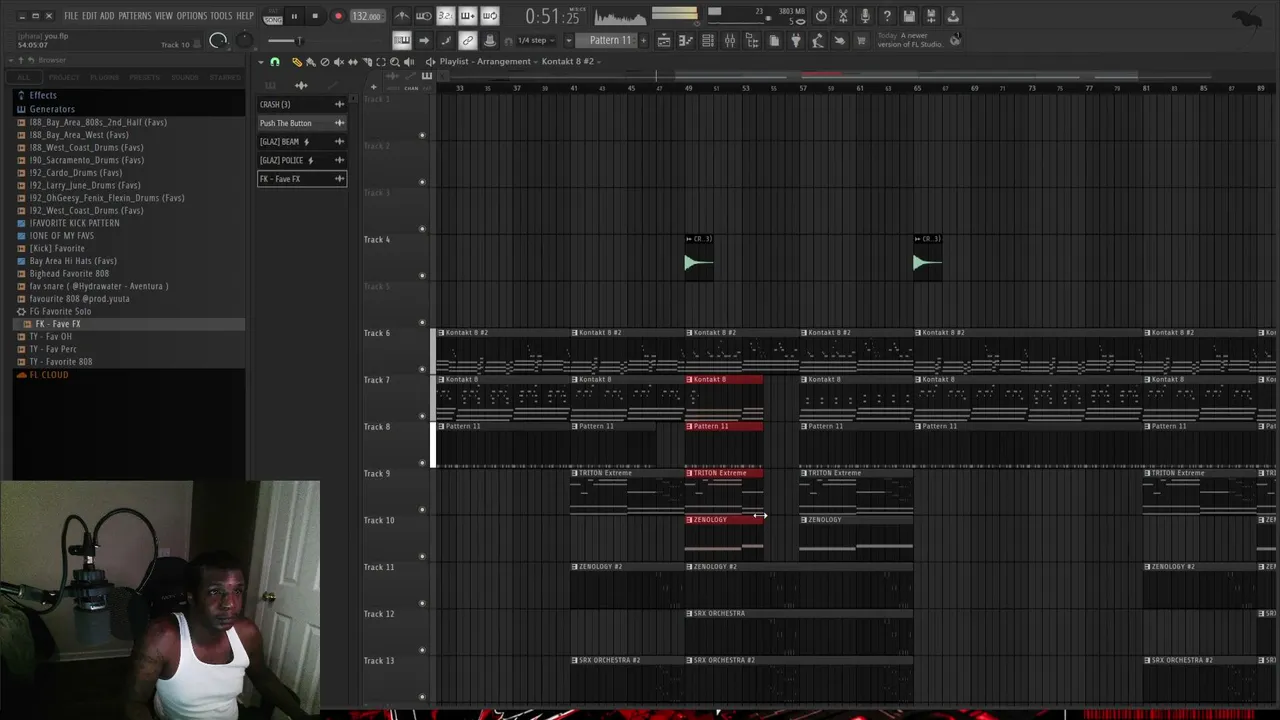Click the export render icon
This screenshot has width=1280, height=720.
pos(931,16)
